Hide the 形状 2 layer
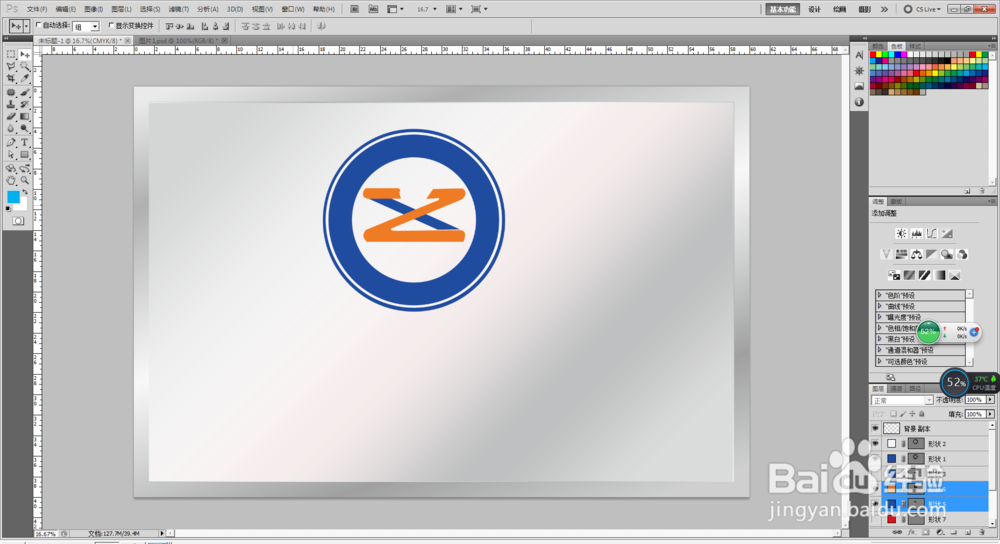 tap(876, 444)
